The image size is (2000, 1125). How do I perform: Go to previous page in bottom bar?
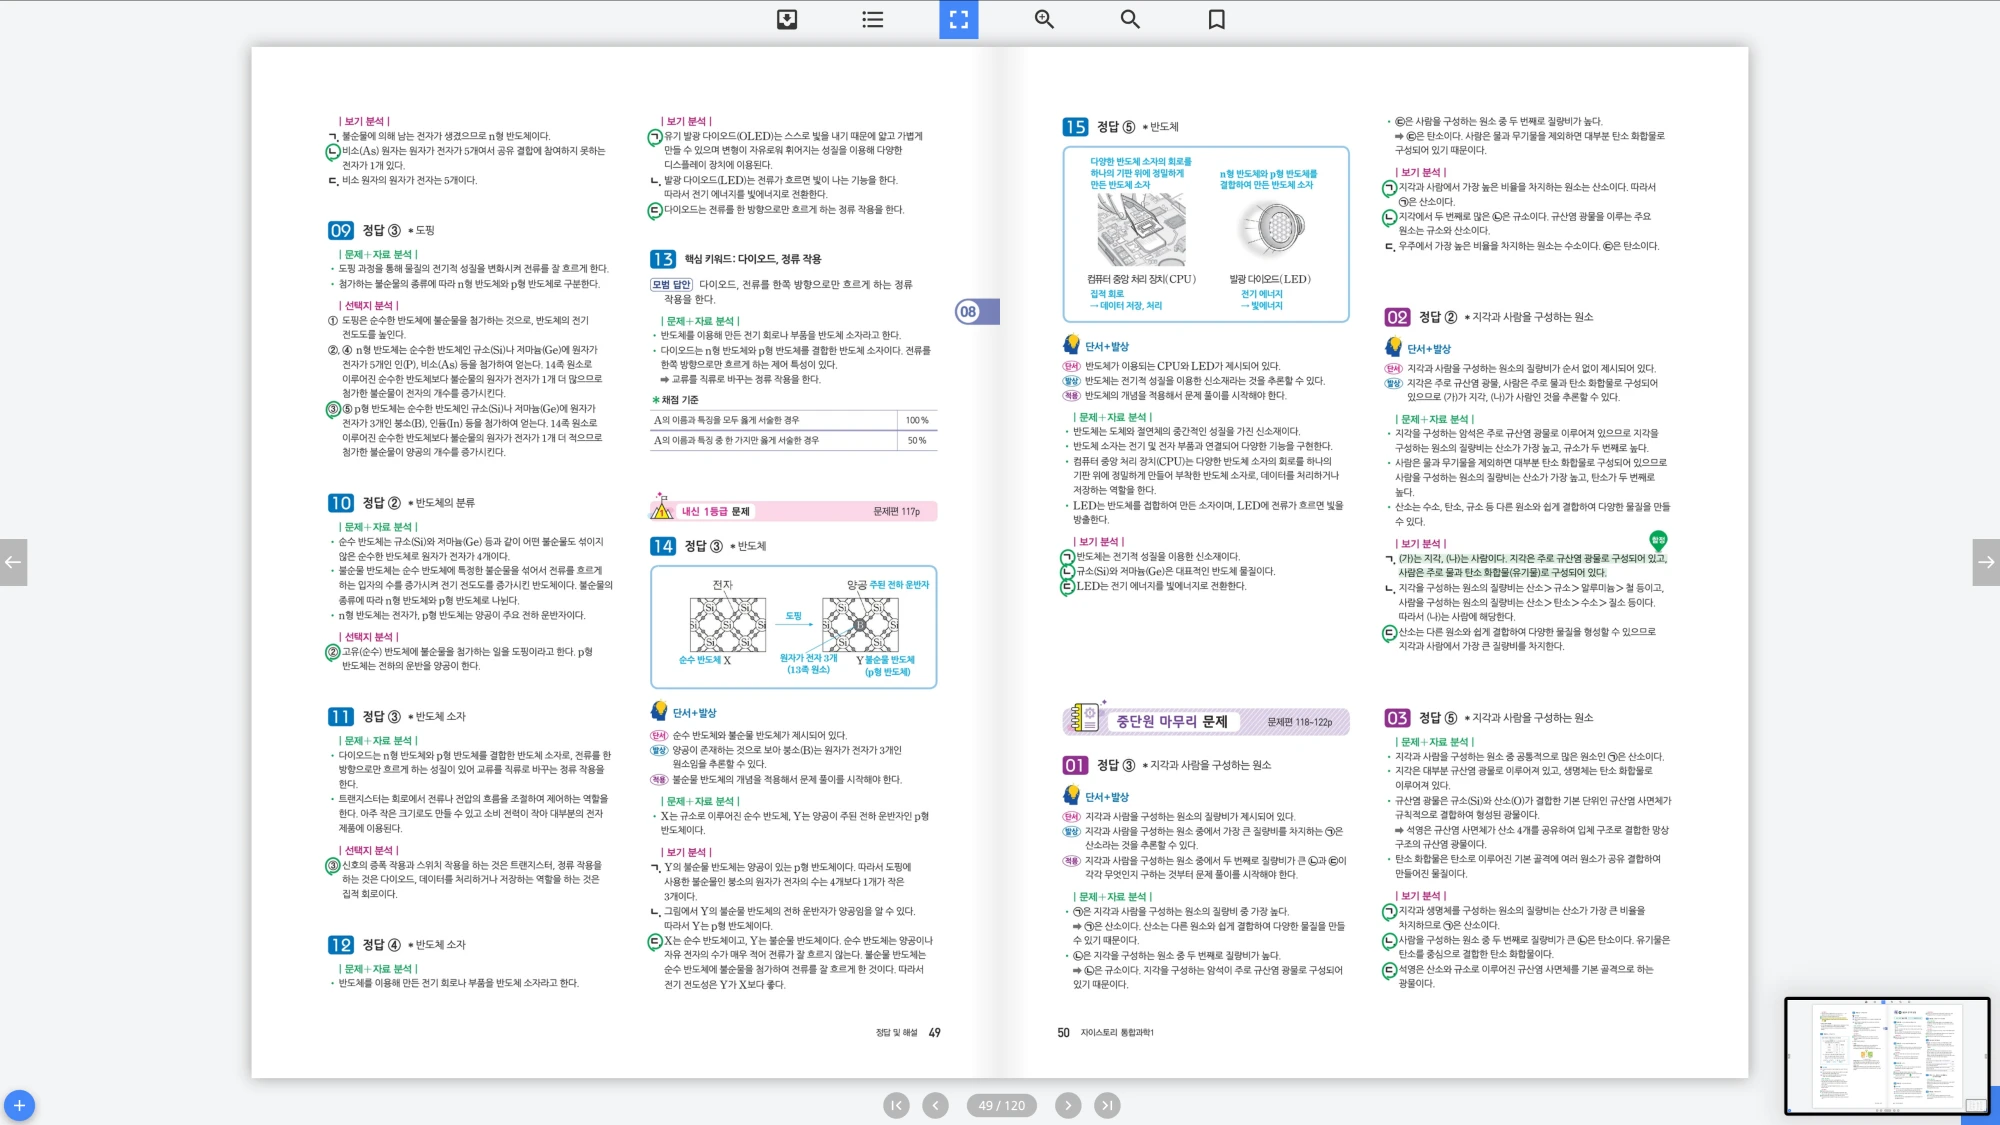(x=935, y=1105)
